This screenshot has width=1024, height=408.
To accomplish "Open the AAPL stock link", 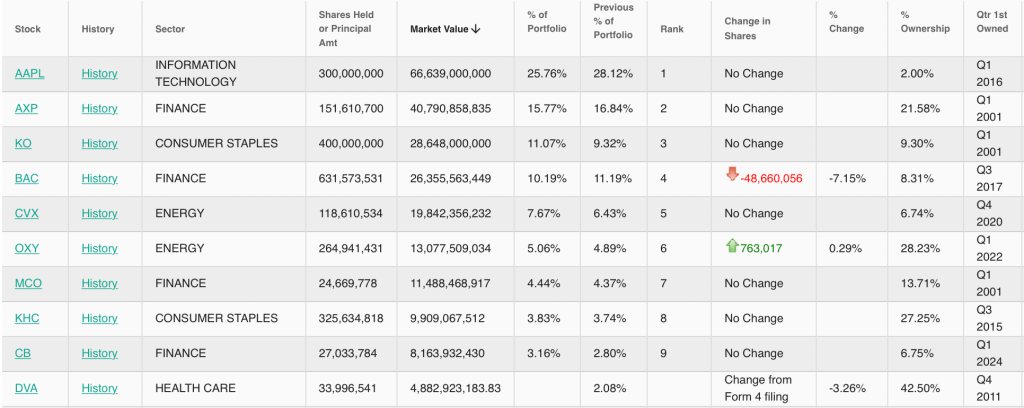I will tap(27, 74).
